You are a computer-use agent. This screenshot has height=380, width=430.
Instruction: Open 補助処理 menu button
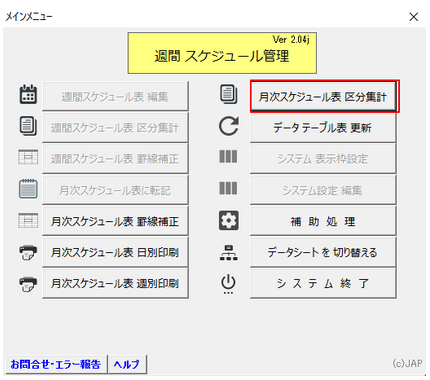323,221
